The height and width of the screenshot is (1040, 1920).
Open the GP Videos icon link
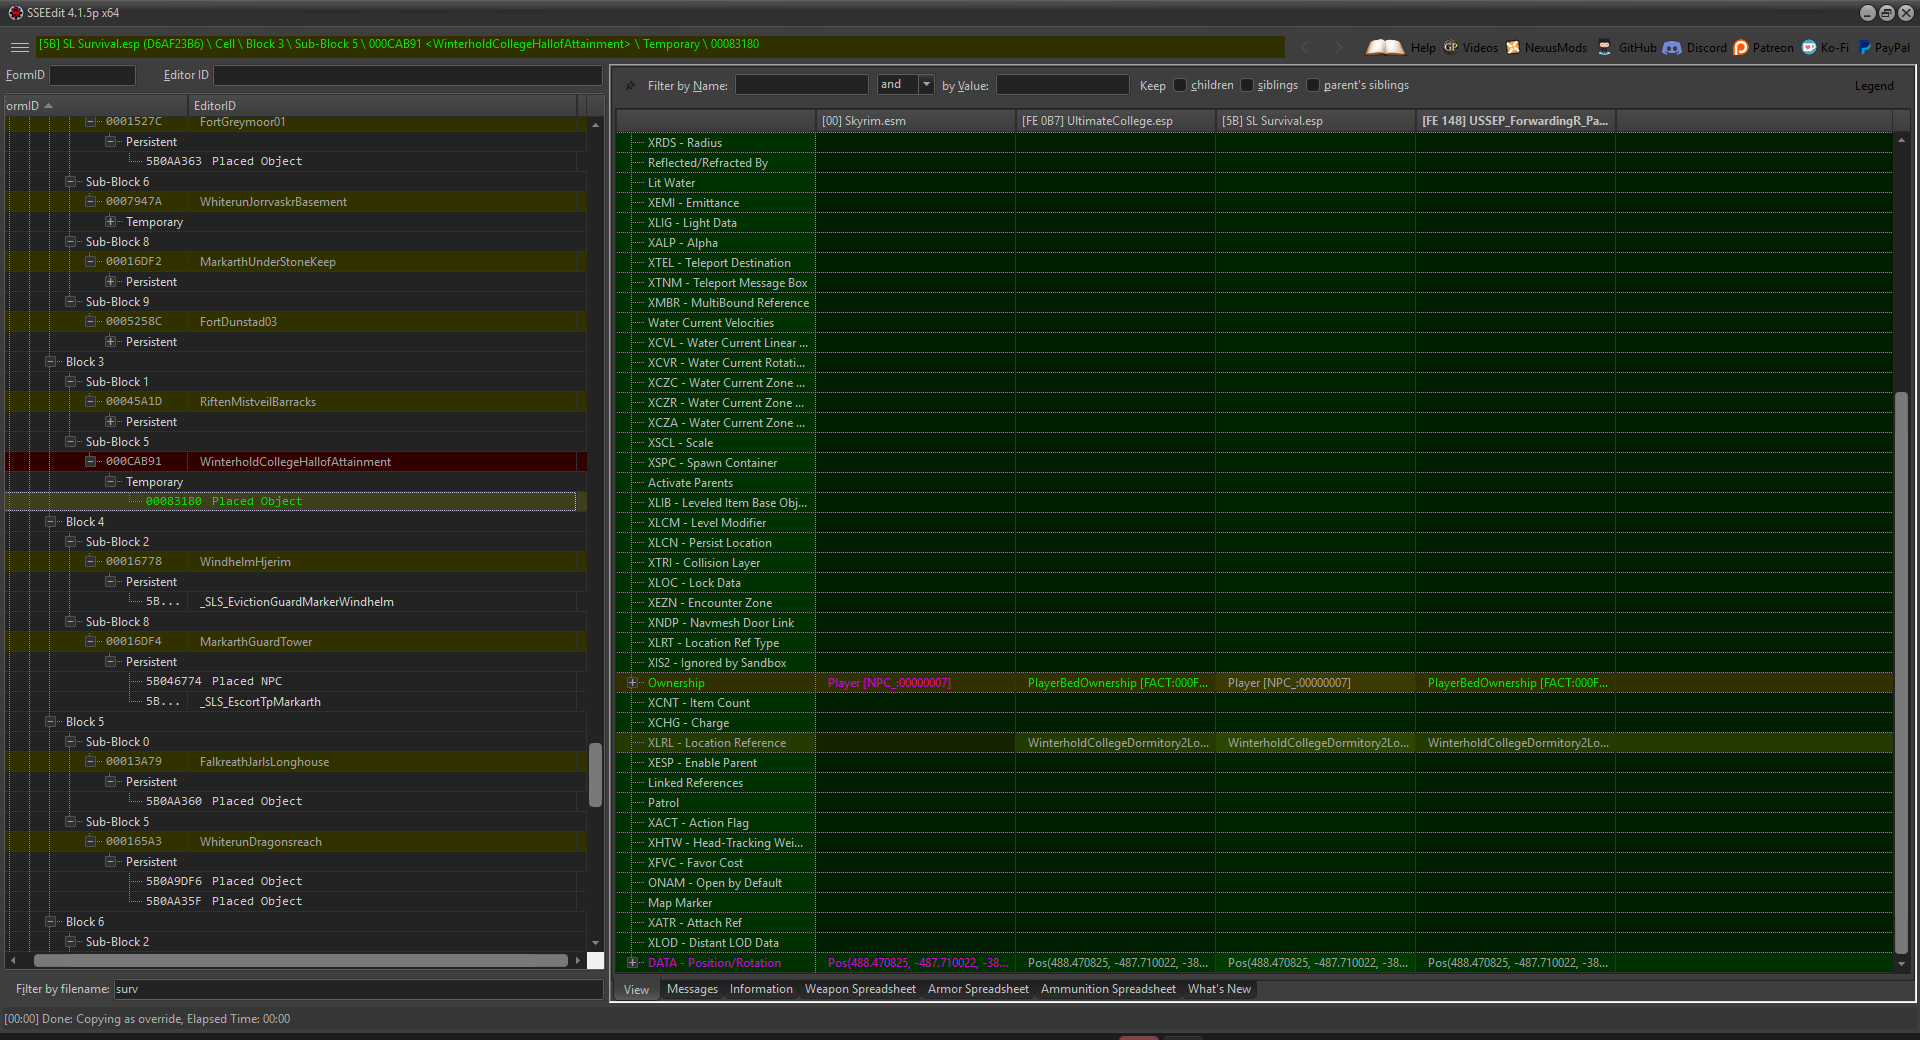tap(1451, 47)
